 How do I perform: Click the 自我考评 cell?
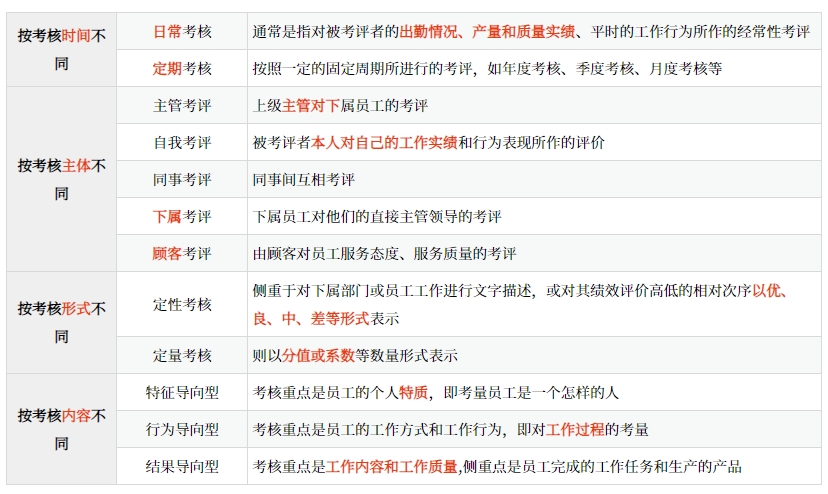point(182,143)
